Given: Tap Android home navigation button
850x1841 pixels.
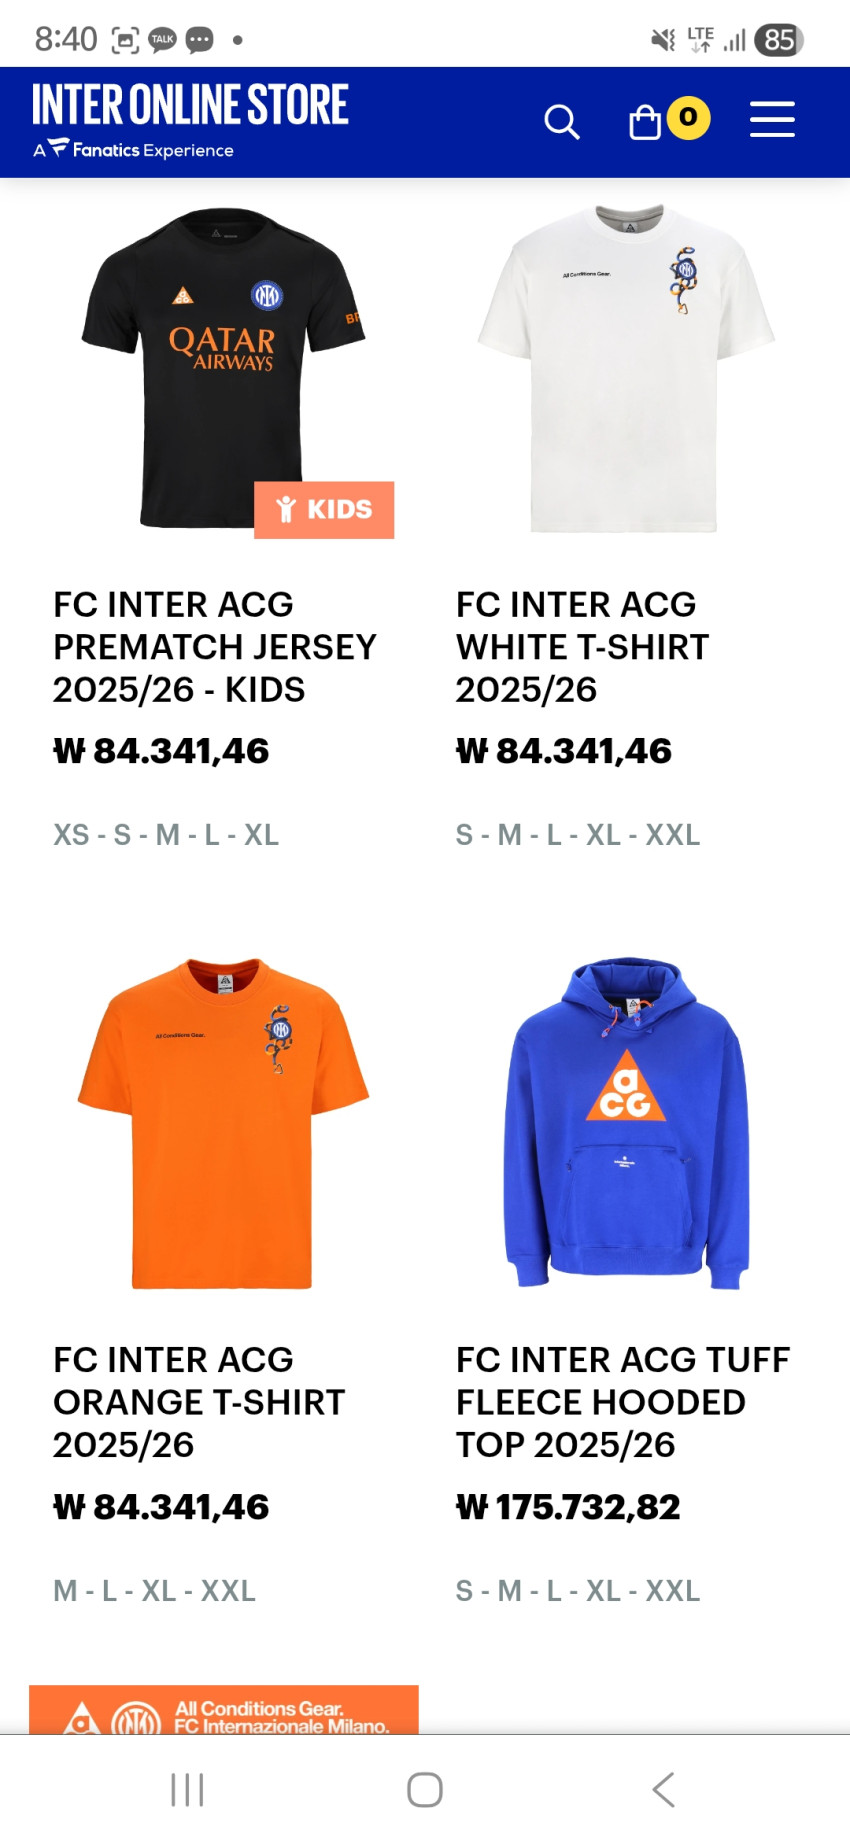Looking at the screenshot, I should (425, 1789).
